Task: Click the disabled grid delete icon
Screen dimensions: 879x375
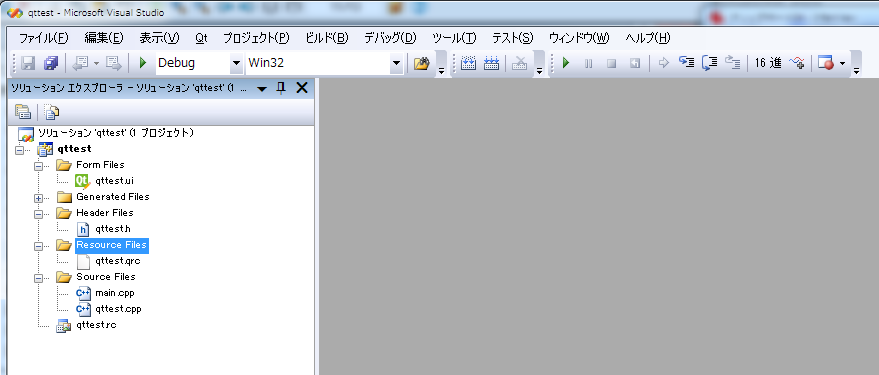Action: pyautogui.click(x=520, y=63)
